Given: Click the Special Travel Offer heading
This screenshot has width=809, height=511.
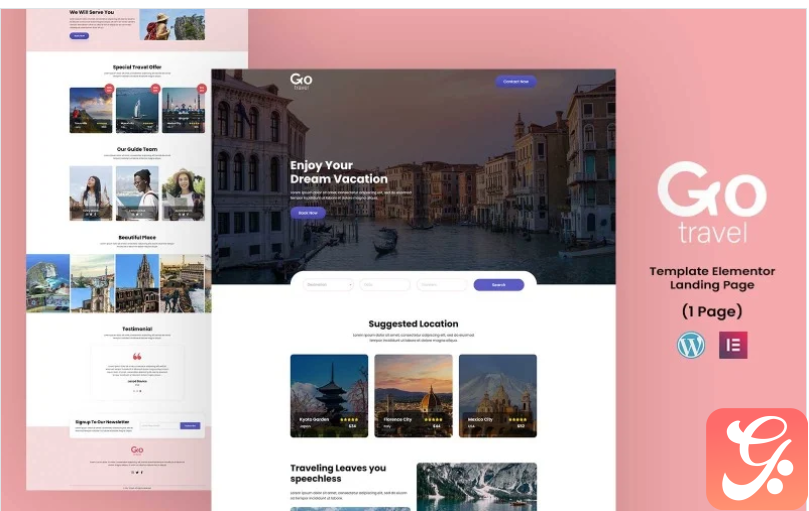Looking at the screenshot, I should tap(137, 67).
